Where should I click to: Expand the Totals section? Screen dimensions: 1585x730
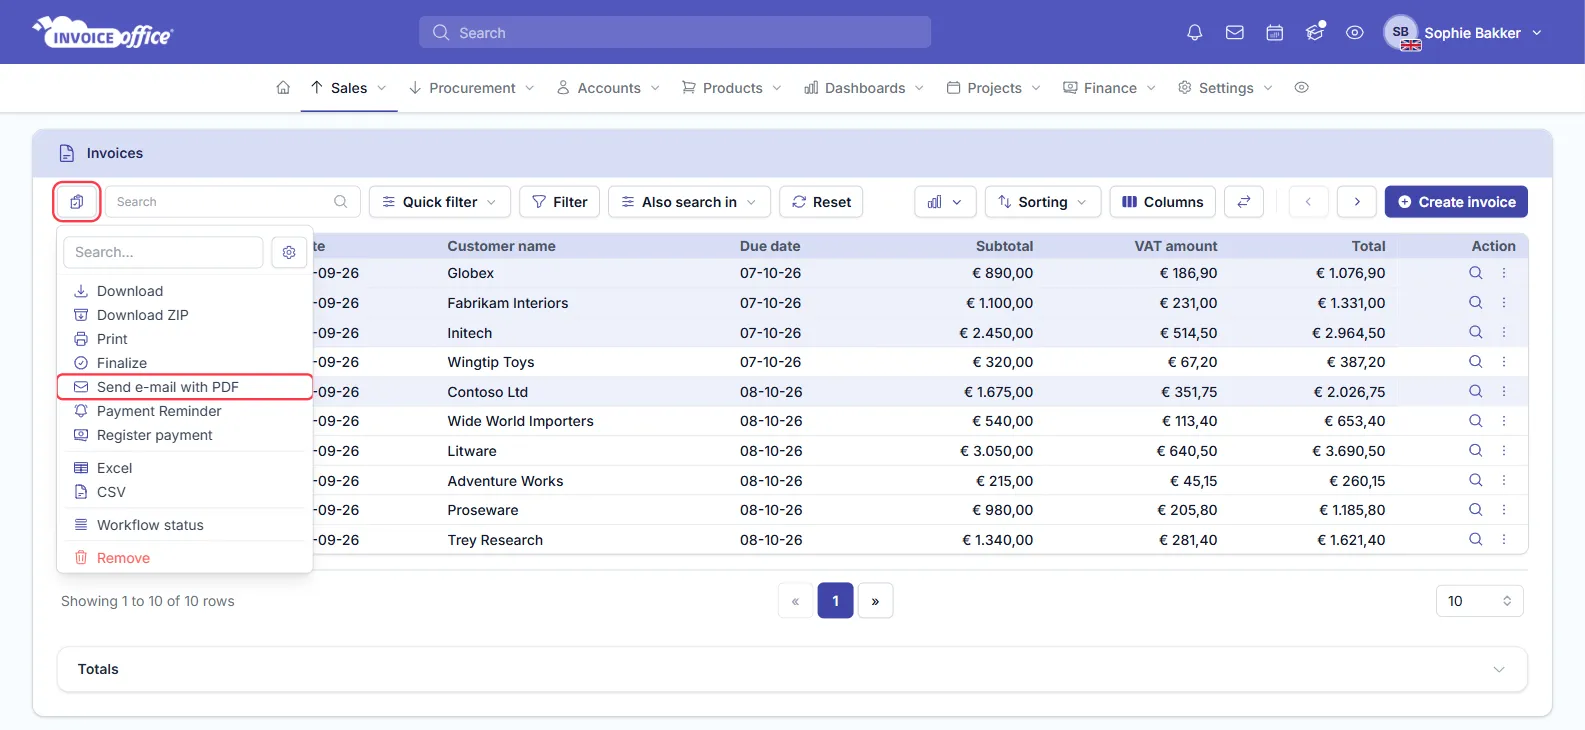[792, 669]
